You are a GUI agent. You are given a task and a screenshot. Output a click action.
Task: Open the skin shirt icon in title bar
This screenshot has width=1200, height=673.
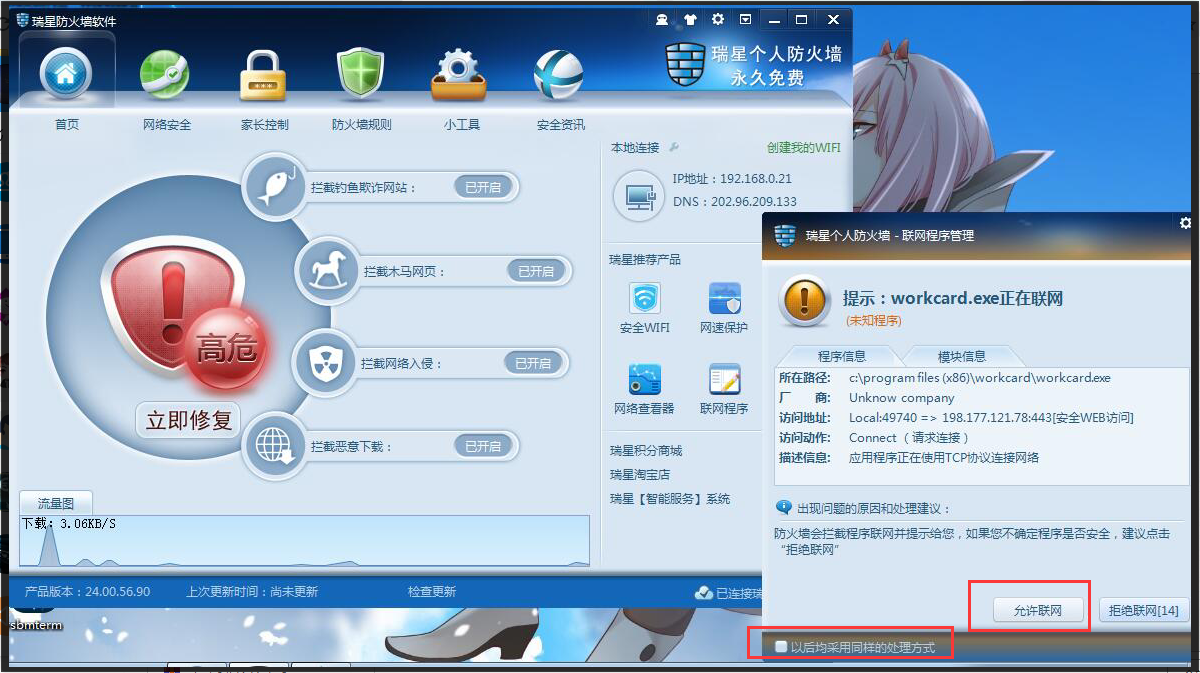pyautogui.click(x=690, y=19)
